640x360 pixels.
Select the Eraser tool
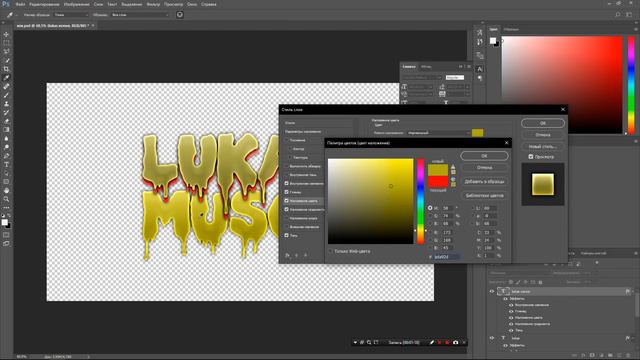click(6, 121)
